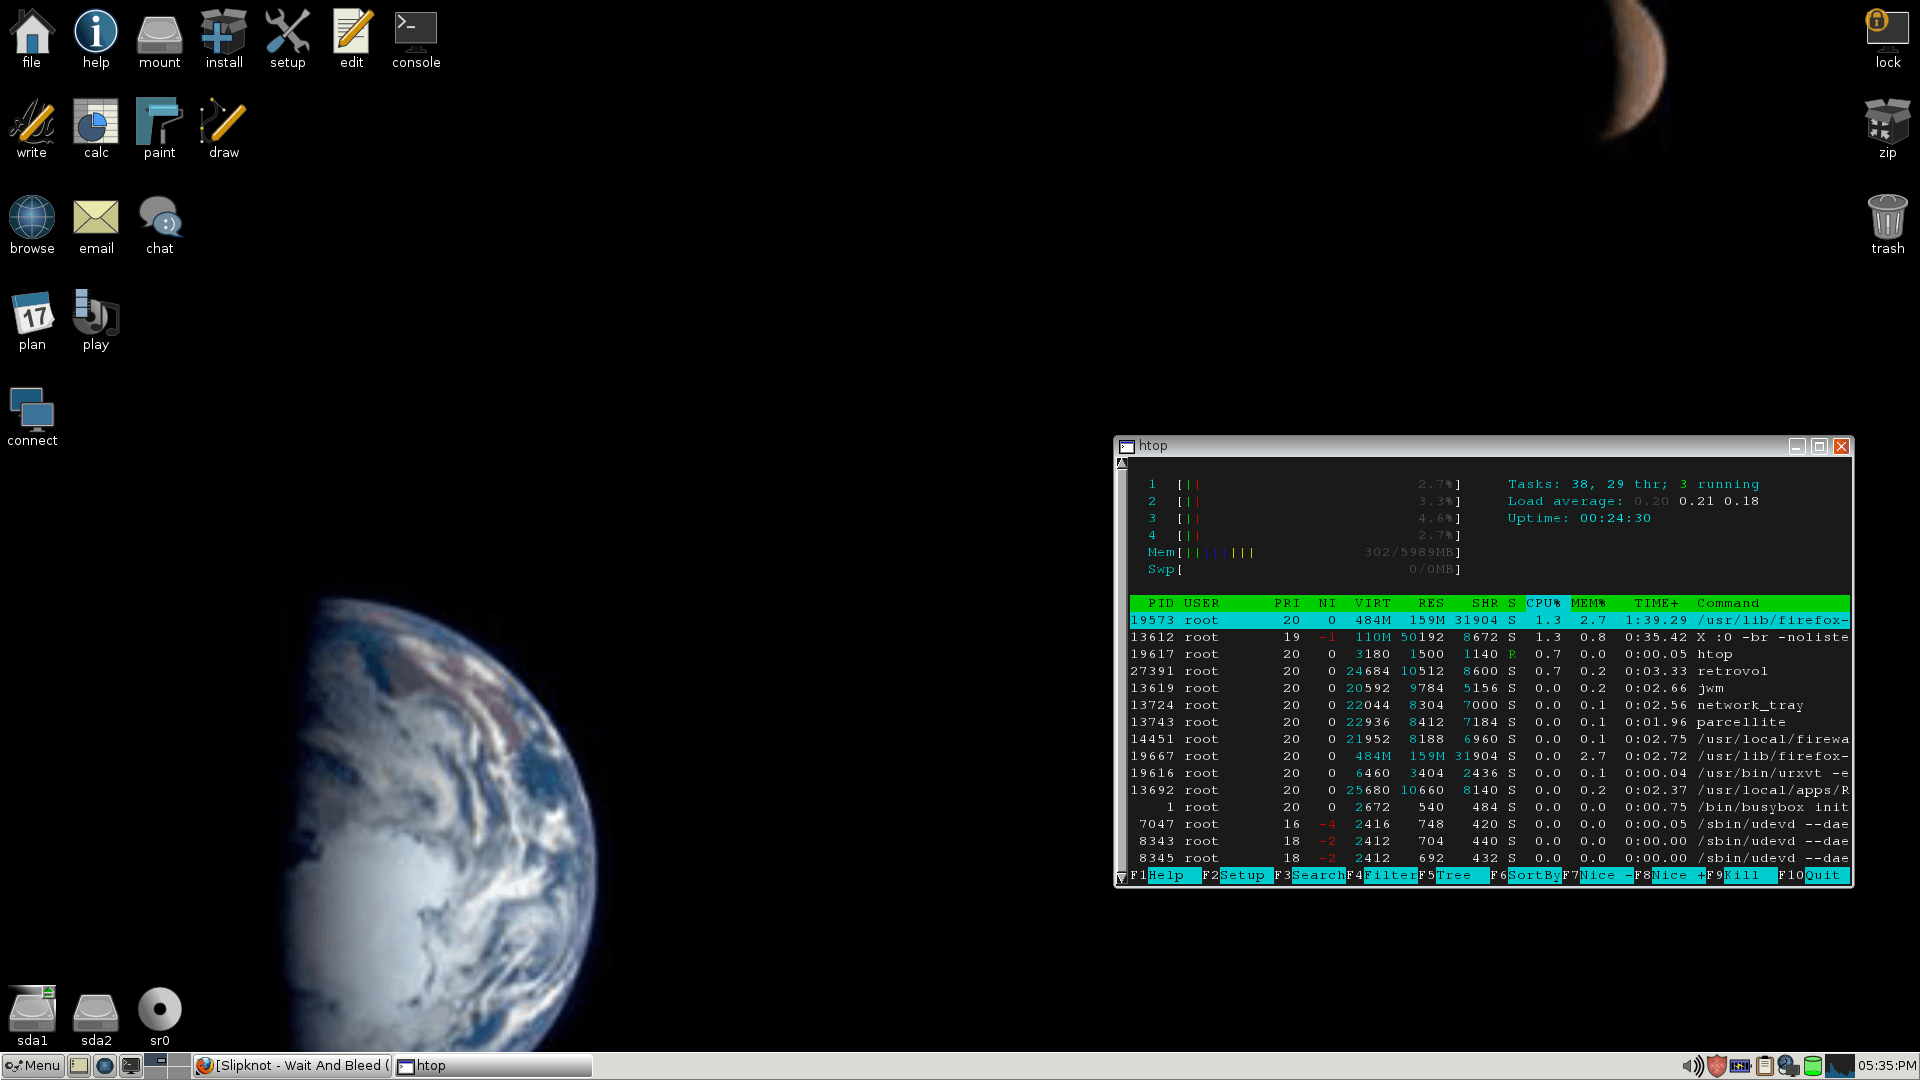Open the email desktop icon
Viewport: 1920px width, 1080px height.
pos(96,226)
